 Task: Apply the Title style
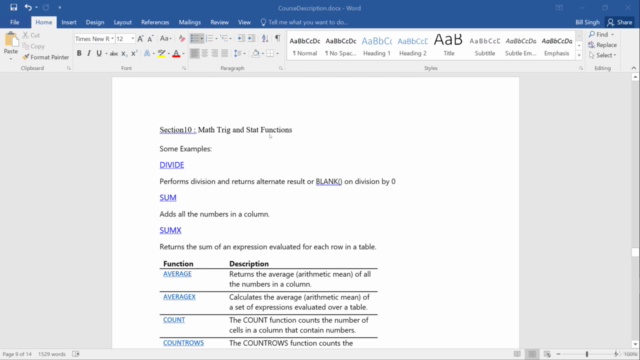(x=448, y=46)
